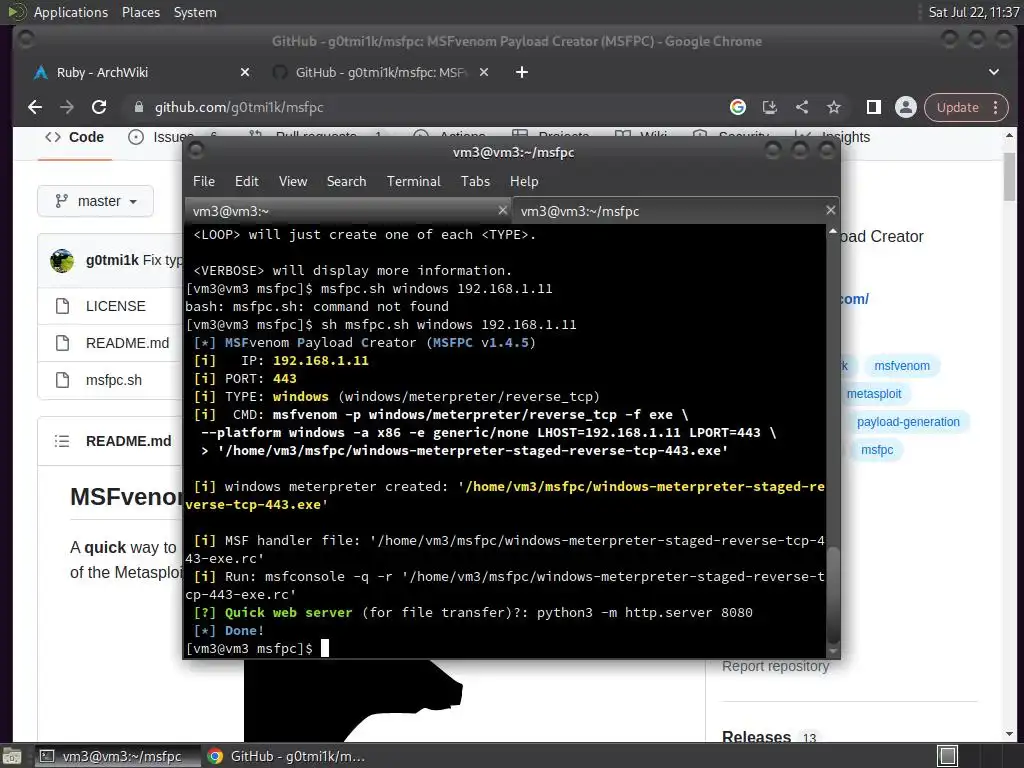Open a new Chrome tab
1024x768 pixels.
coord(522,72)
